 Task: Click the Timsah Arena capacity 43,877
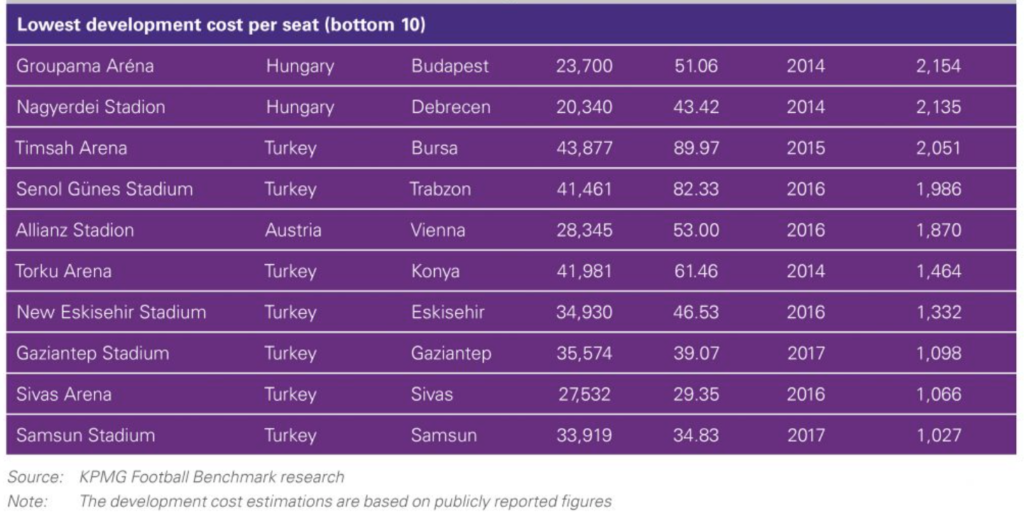point(584,148)
